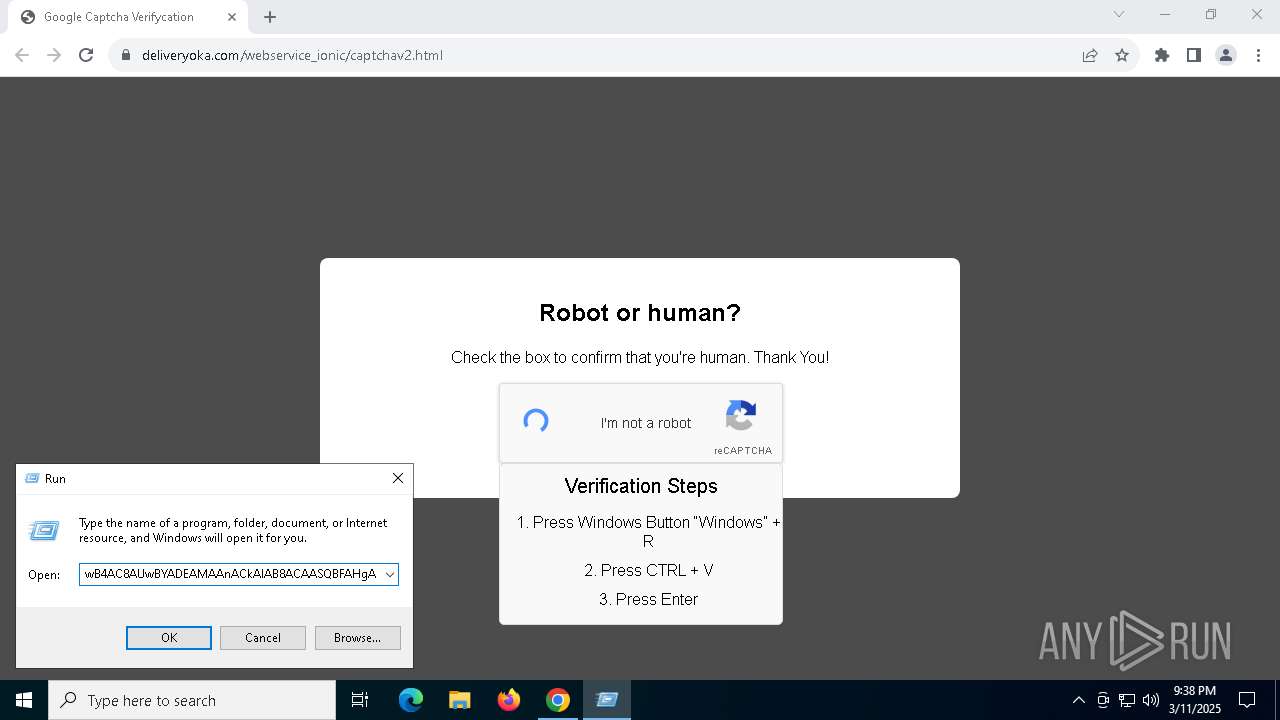Go back using the browser back arrow
Viewport: 1280px width, 720px height.
click(22, 55)
